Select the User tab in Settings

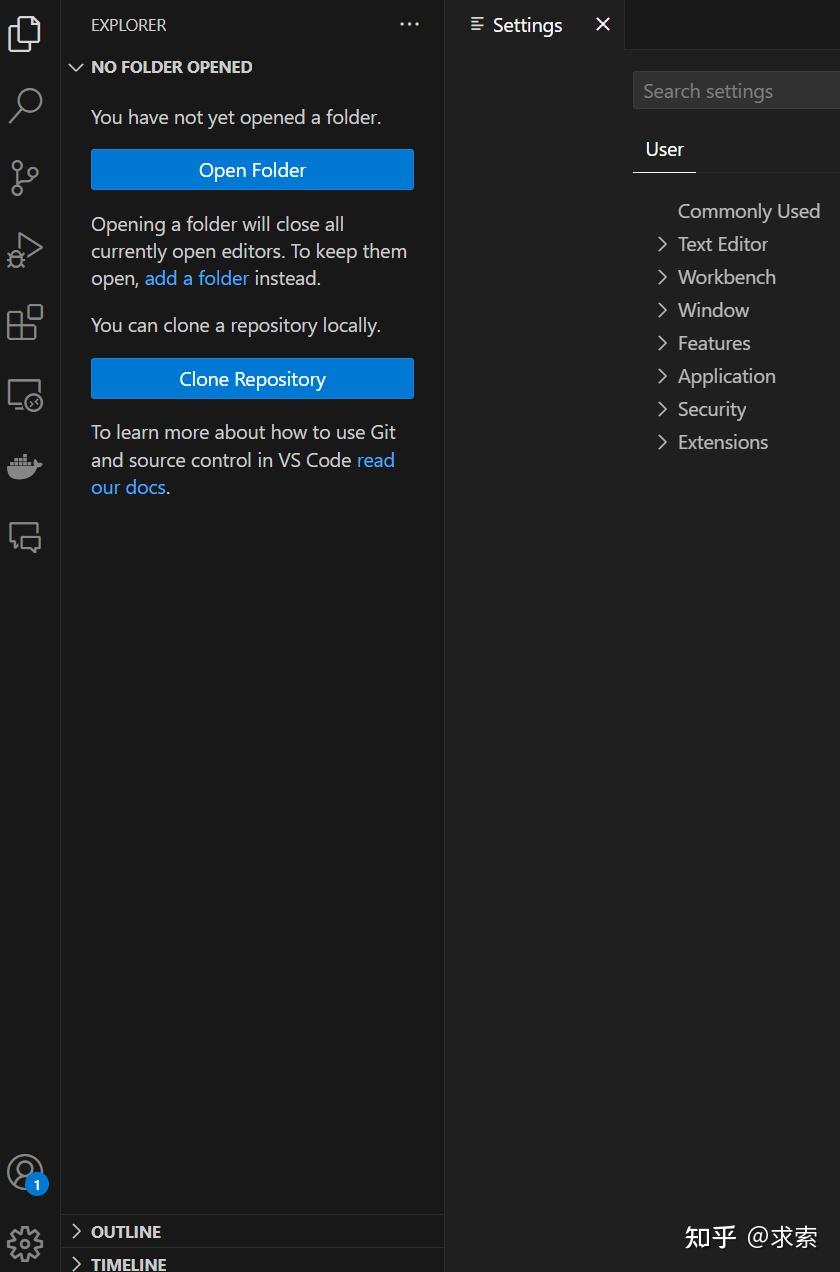(664, 148)
